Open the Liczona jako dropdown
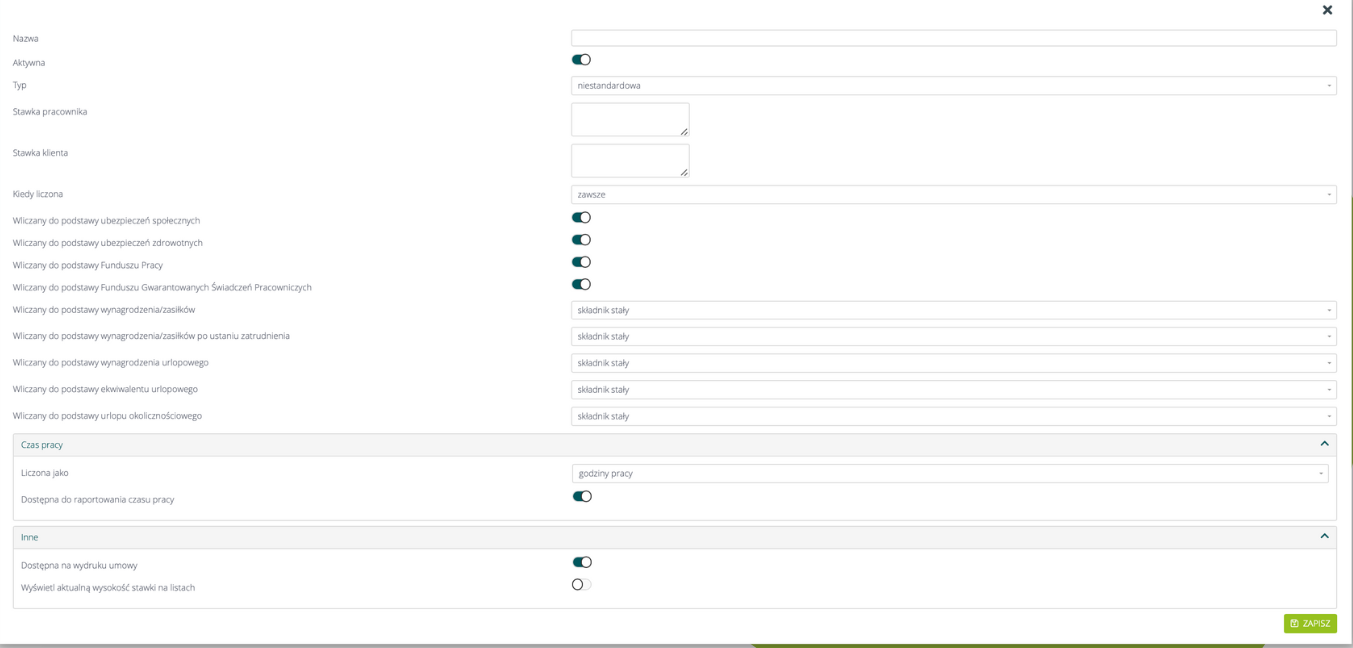This screenshot has height=648, width=1353. click(950, 474)
